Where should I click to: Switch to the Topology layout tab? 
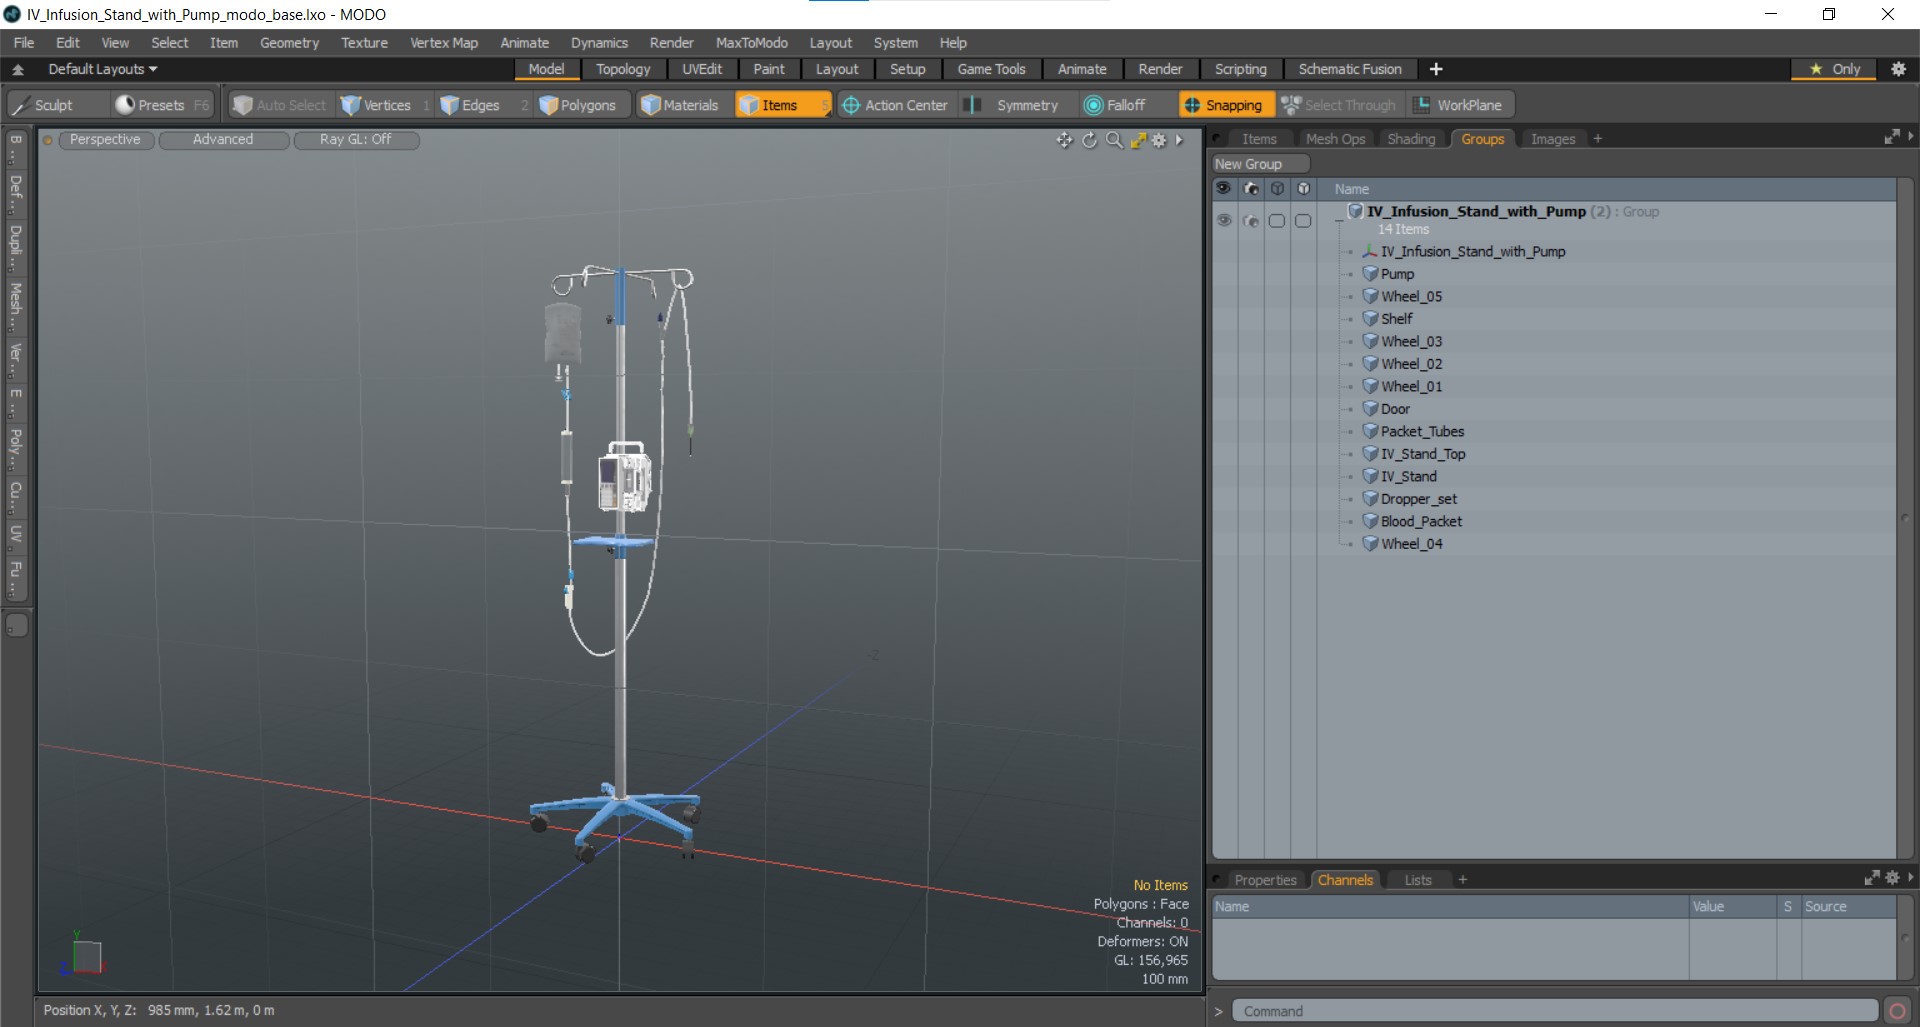coord(623,69)
